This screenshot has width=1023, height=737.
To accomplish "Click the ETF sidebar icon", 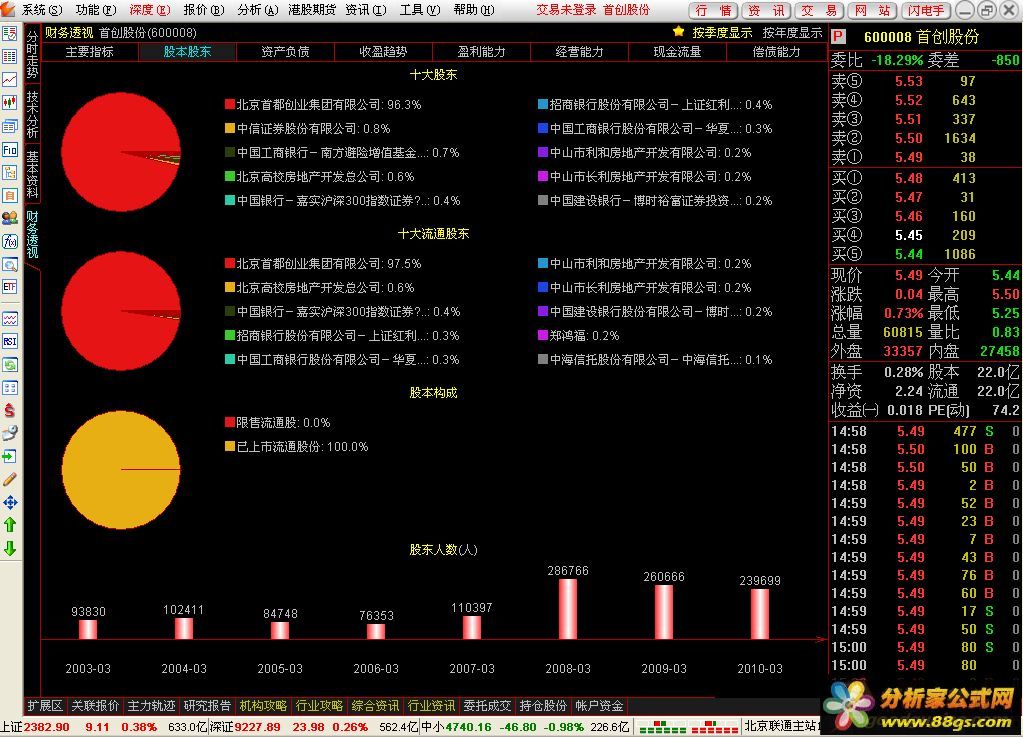I will (10, 287).
